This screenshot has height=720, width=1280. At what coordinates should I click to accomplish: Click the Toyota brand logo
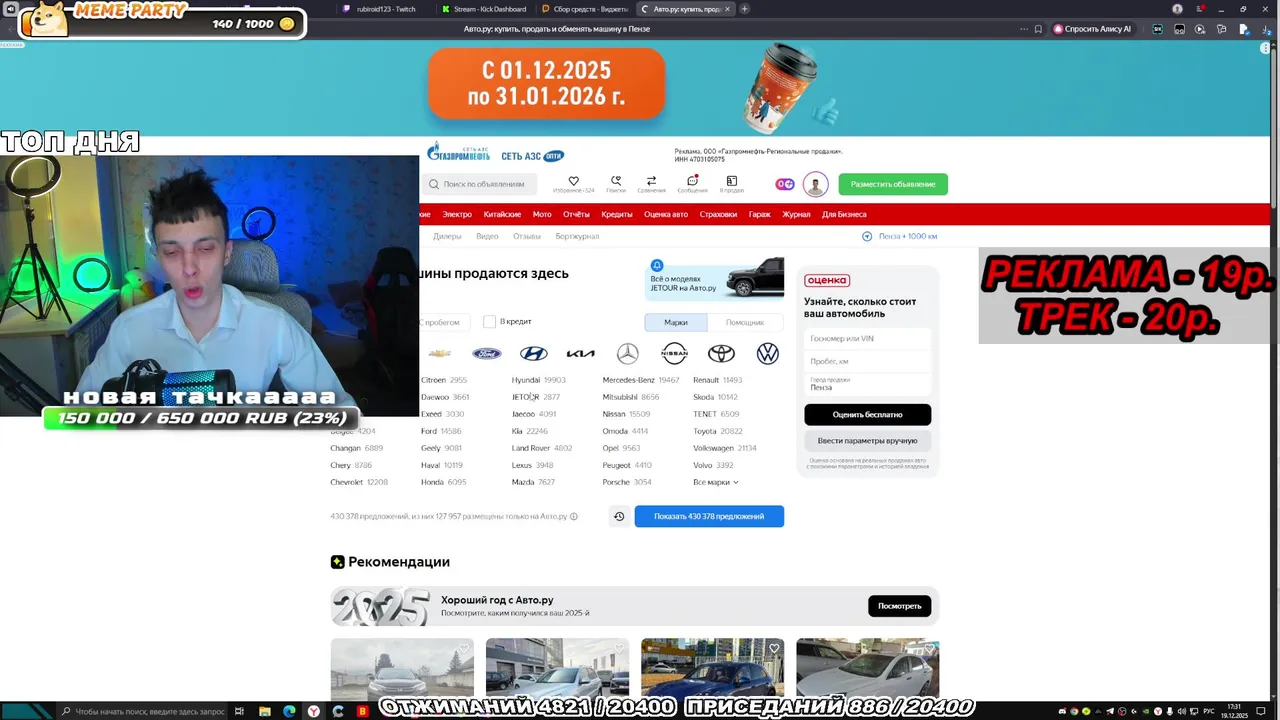pos(721,353)
